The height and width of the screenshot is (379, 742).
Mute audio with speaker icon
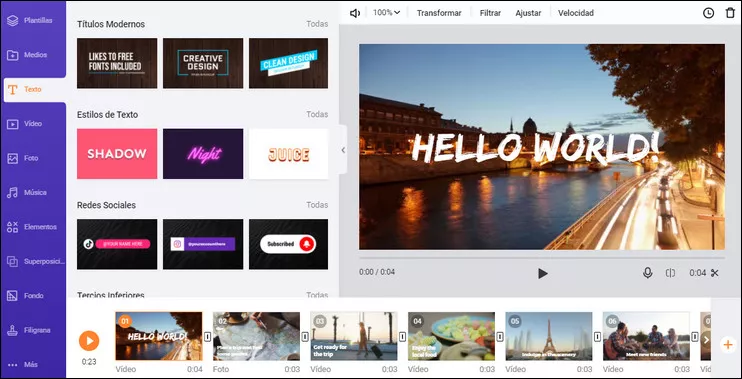[355, 13]
